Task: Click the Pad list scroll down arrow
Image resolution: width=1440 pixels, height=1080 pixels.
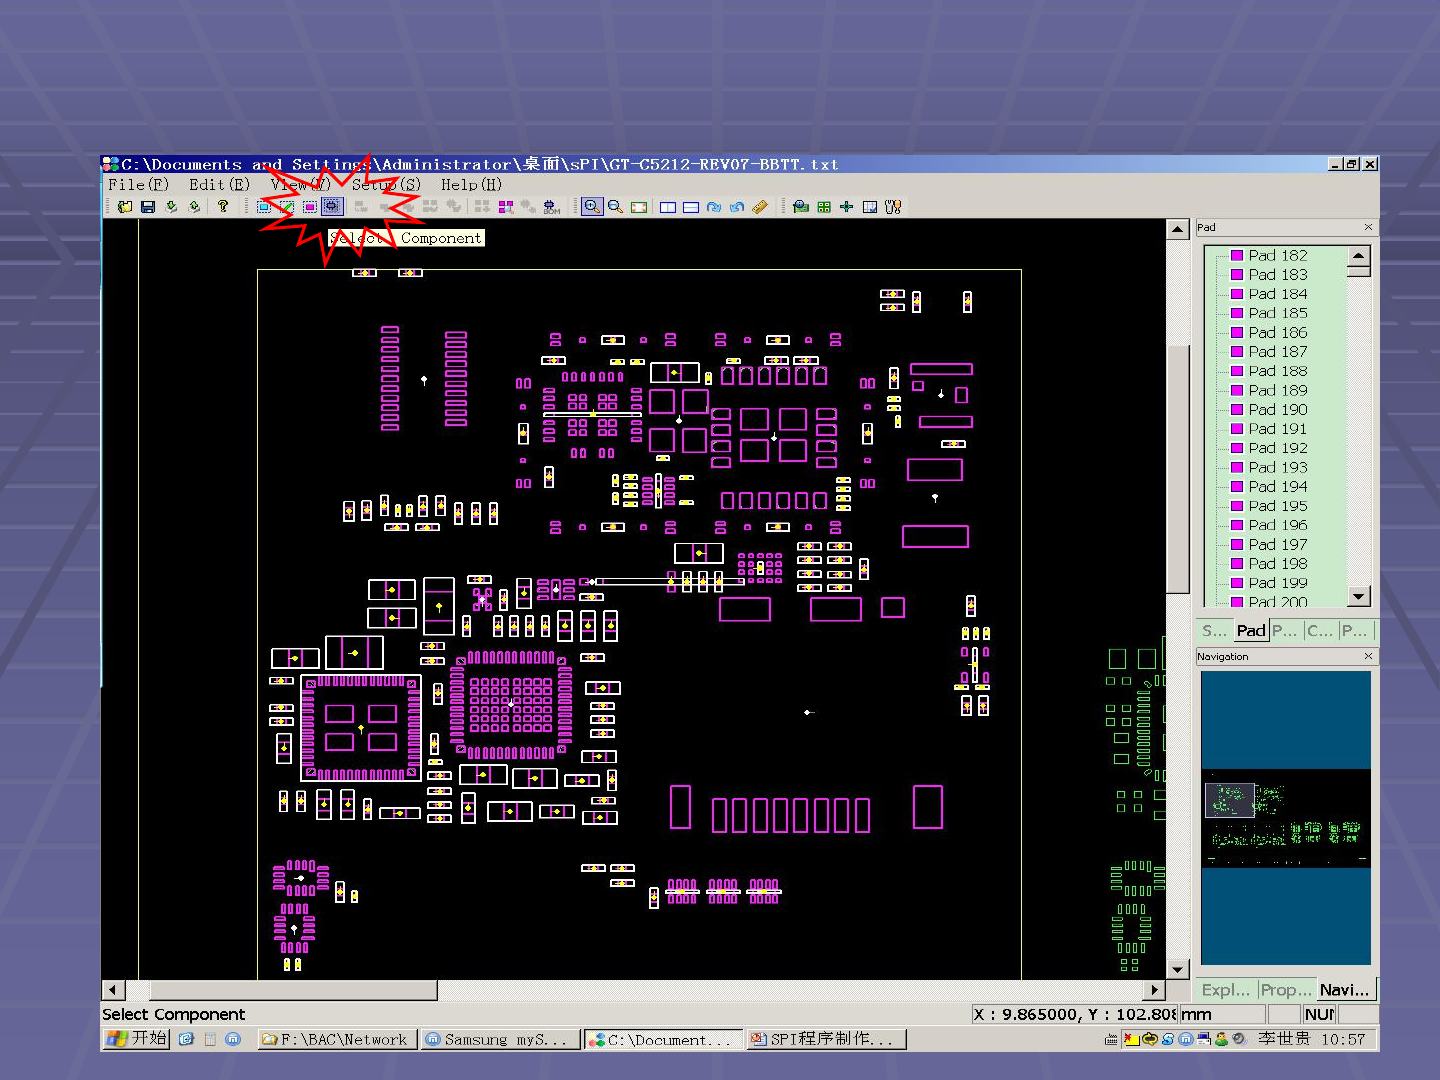Action: (1358, 596)
